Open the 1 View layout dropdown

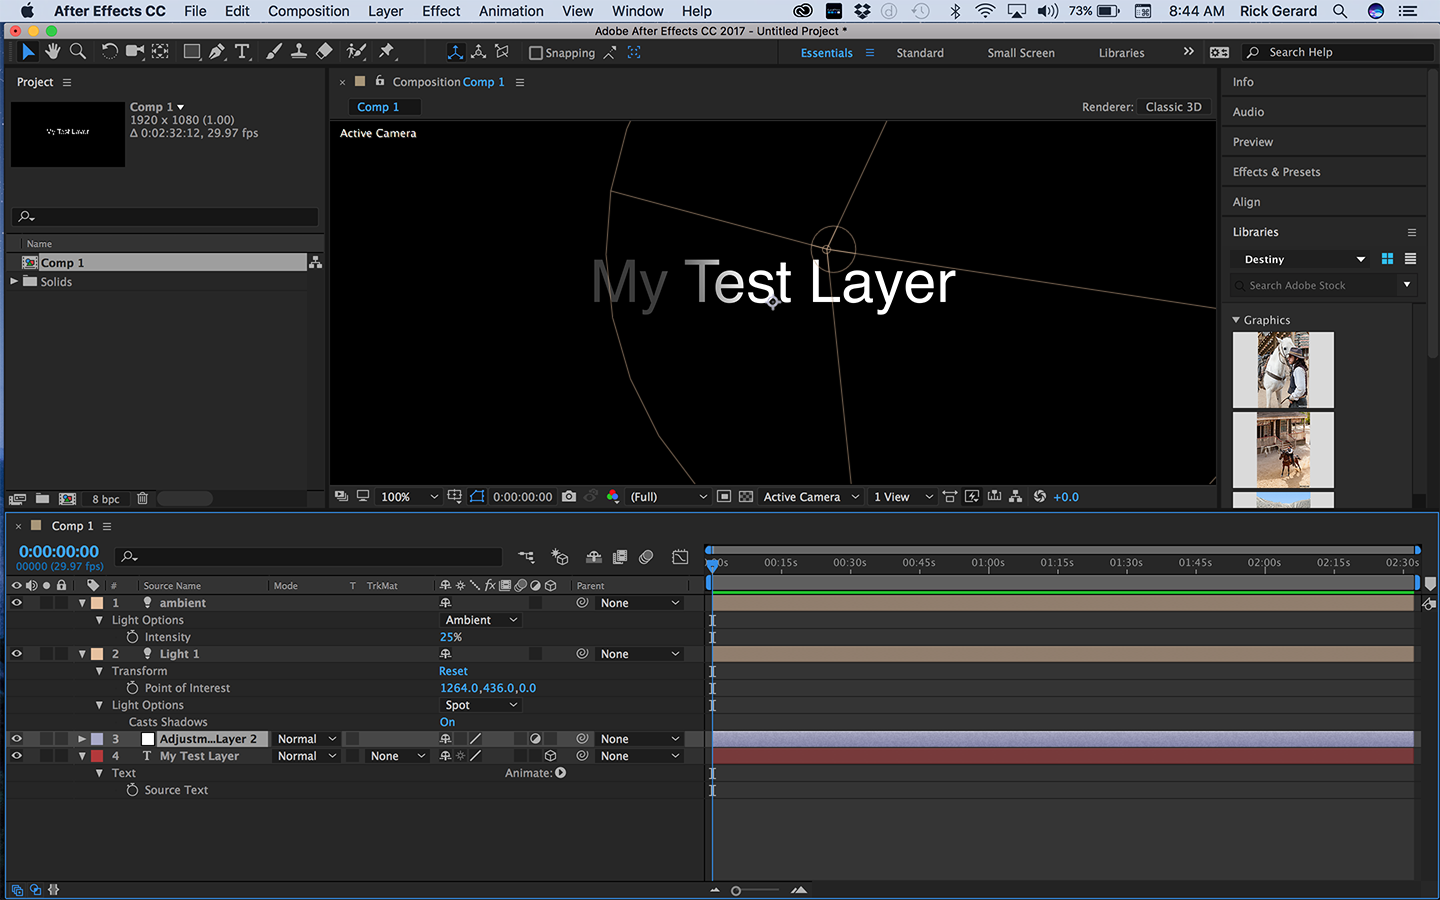tap(903, 497)
